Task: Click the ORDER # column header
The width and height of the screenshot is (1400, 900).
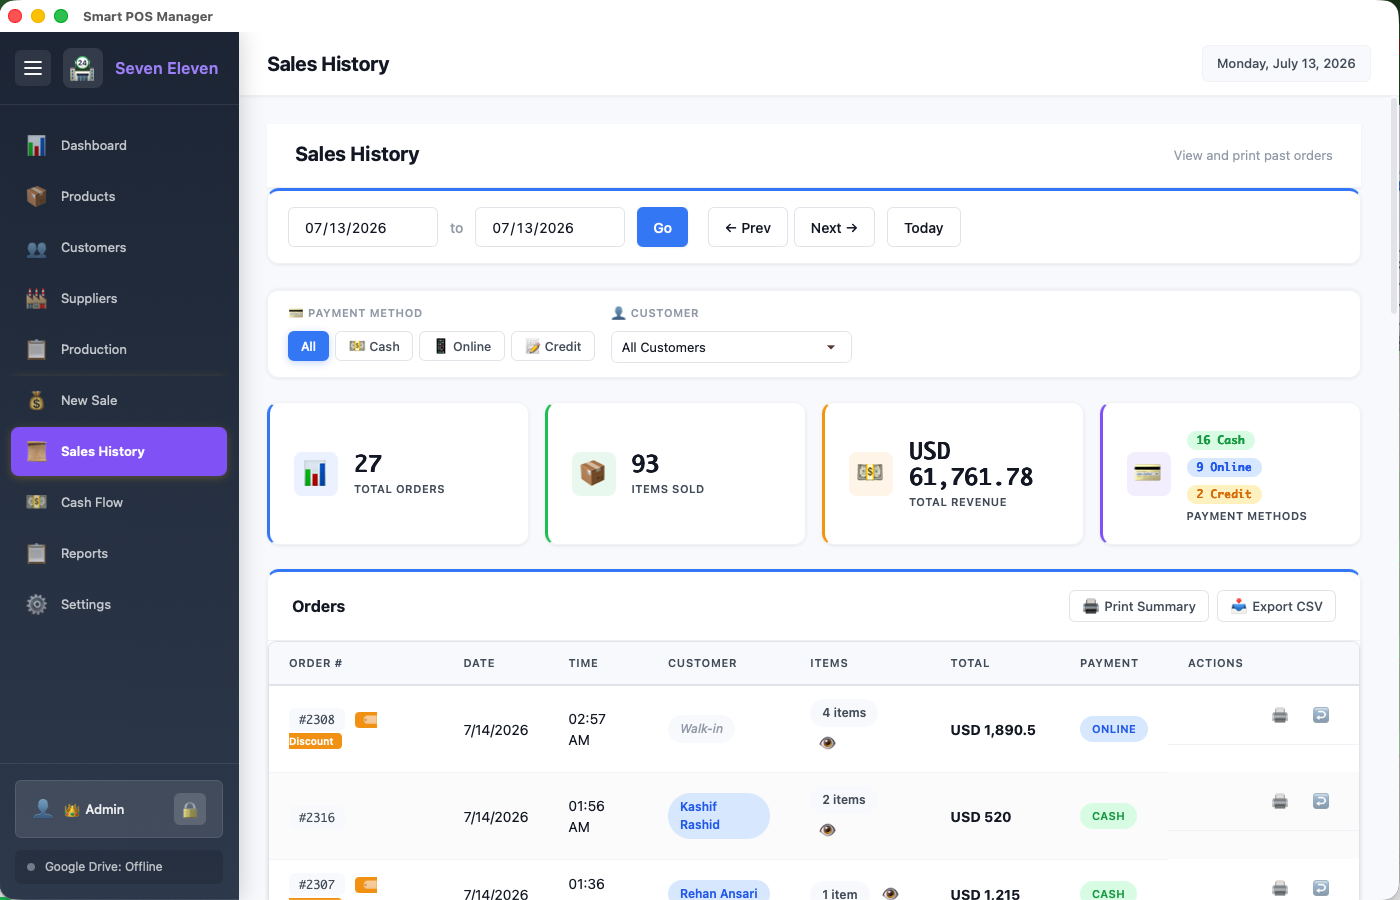Action: 315,663
